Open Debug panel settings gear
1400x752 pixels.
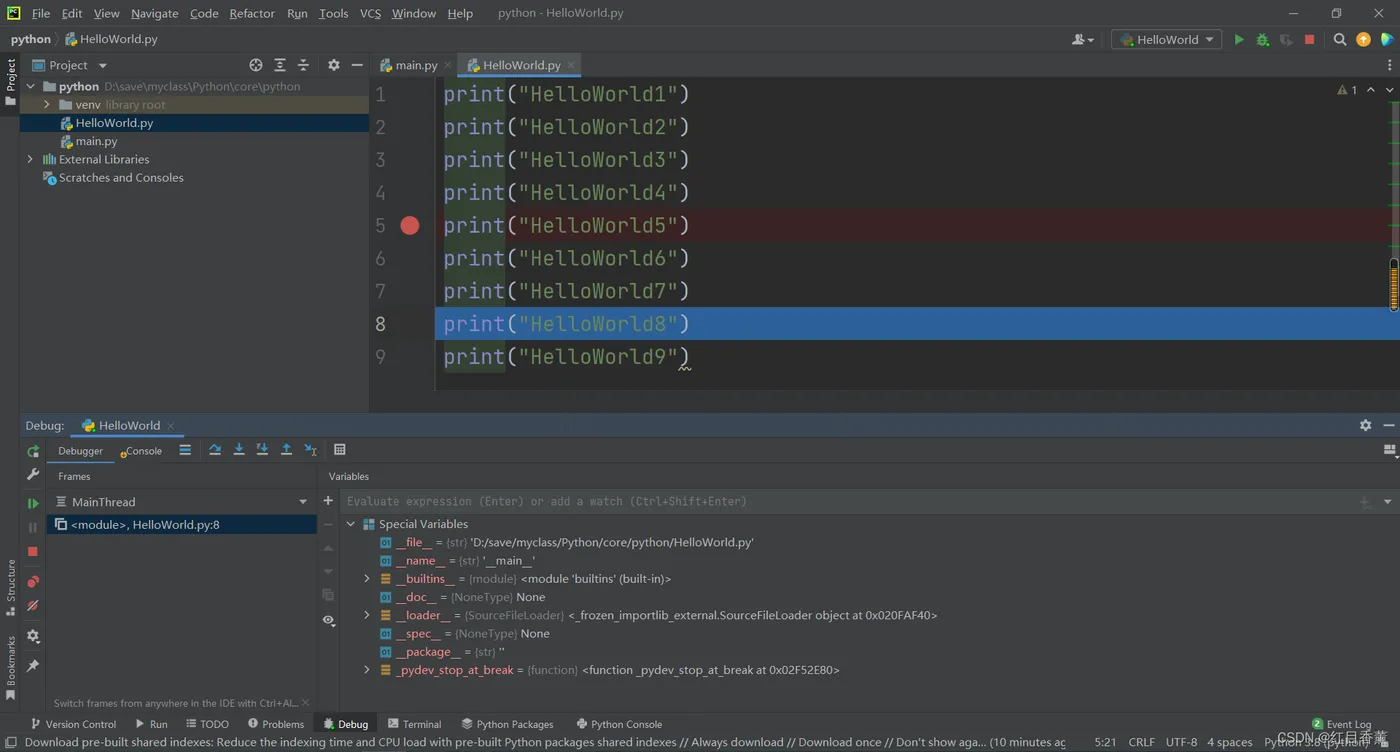(1365, 425)
